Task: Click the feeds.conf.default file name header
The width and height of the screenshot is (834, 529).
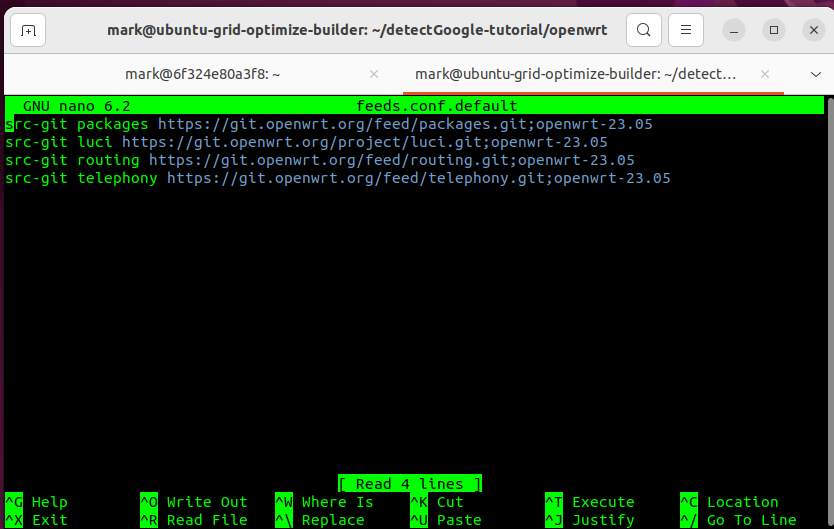Action: pyautogui.click(x=437, y=106)
